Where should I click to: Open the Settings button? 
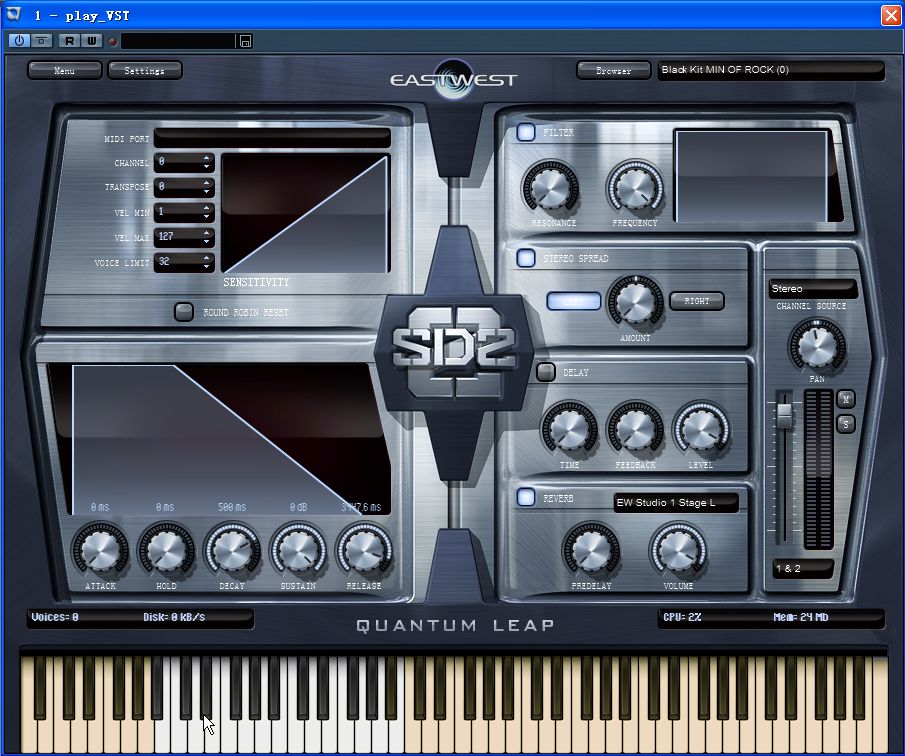point(145,70)
